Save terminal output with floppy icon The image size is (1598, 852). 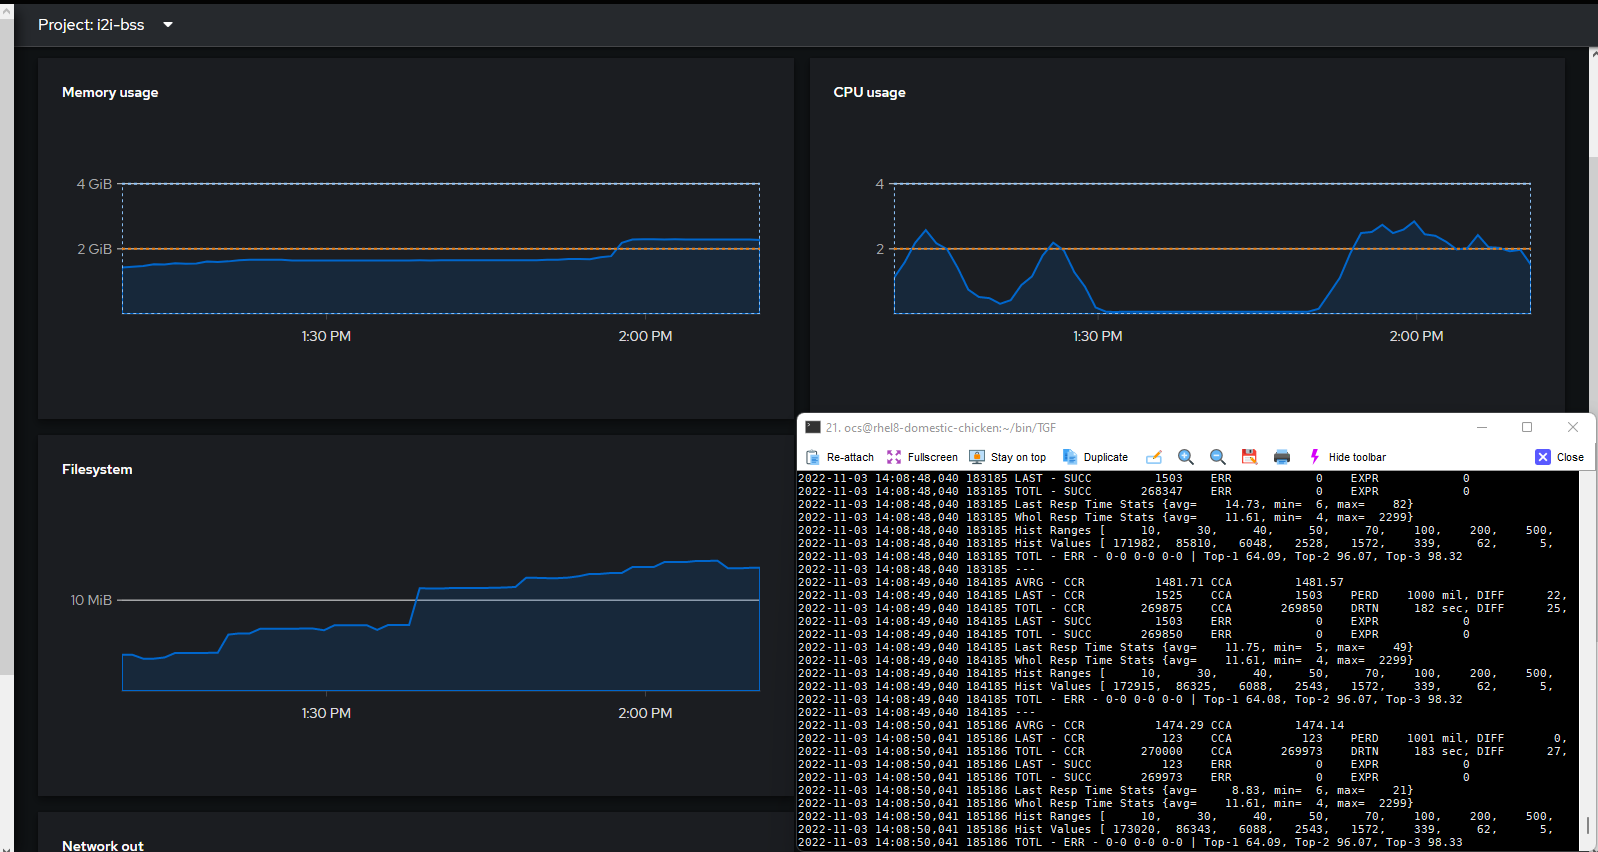tap(1249, 457)
